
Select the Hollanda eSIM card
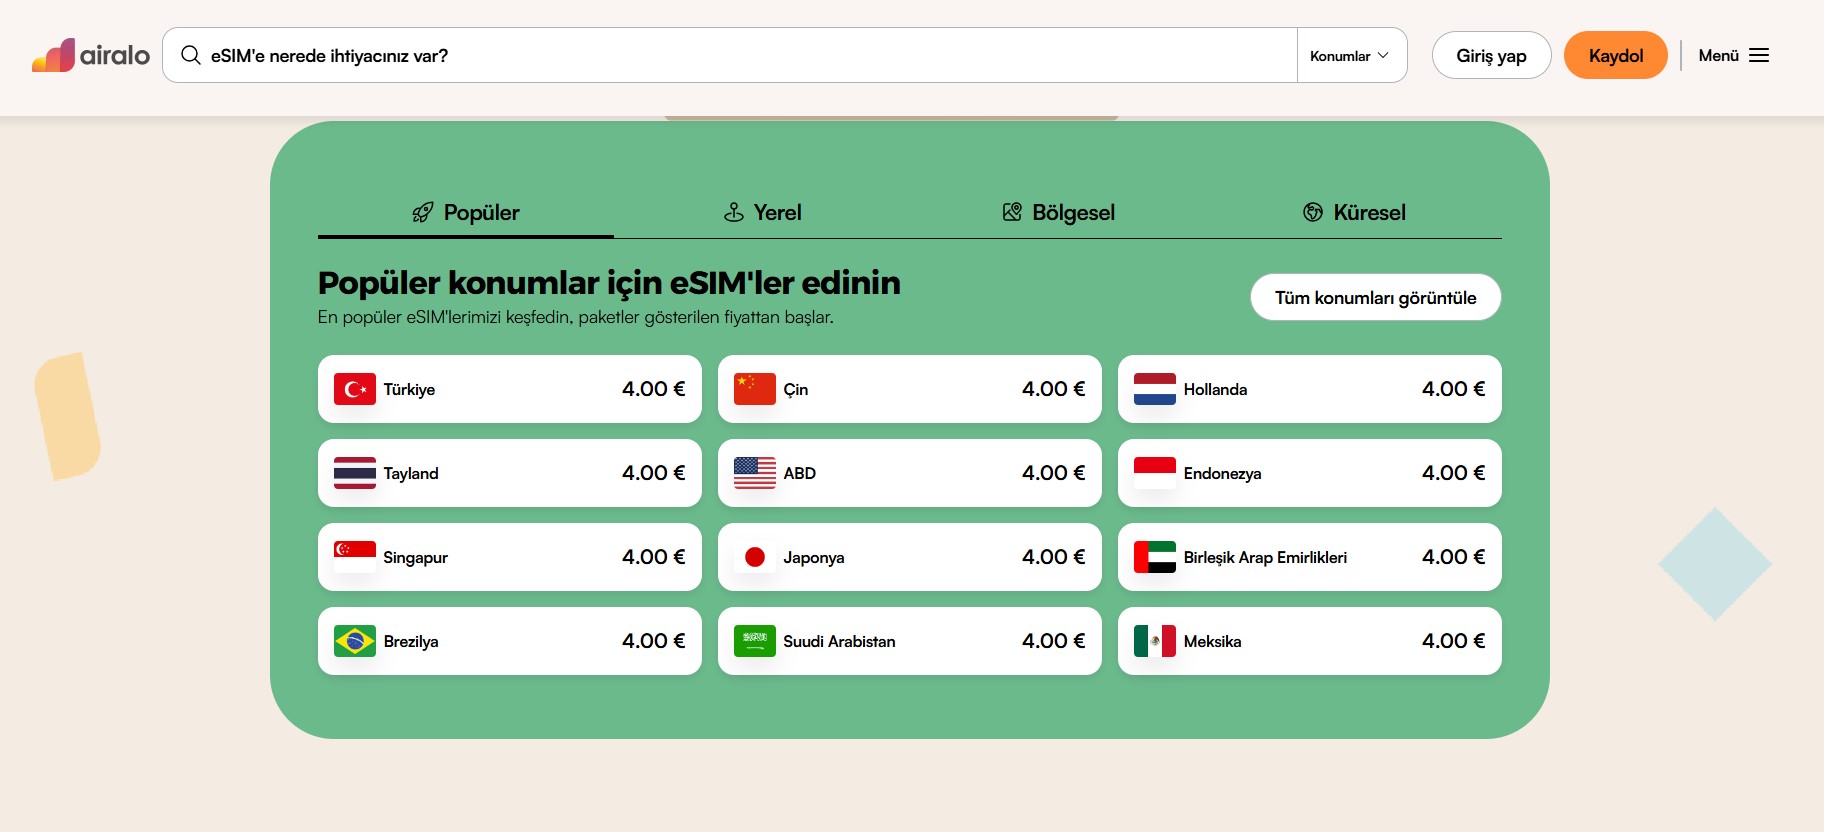point(1309,389)
